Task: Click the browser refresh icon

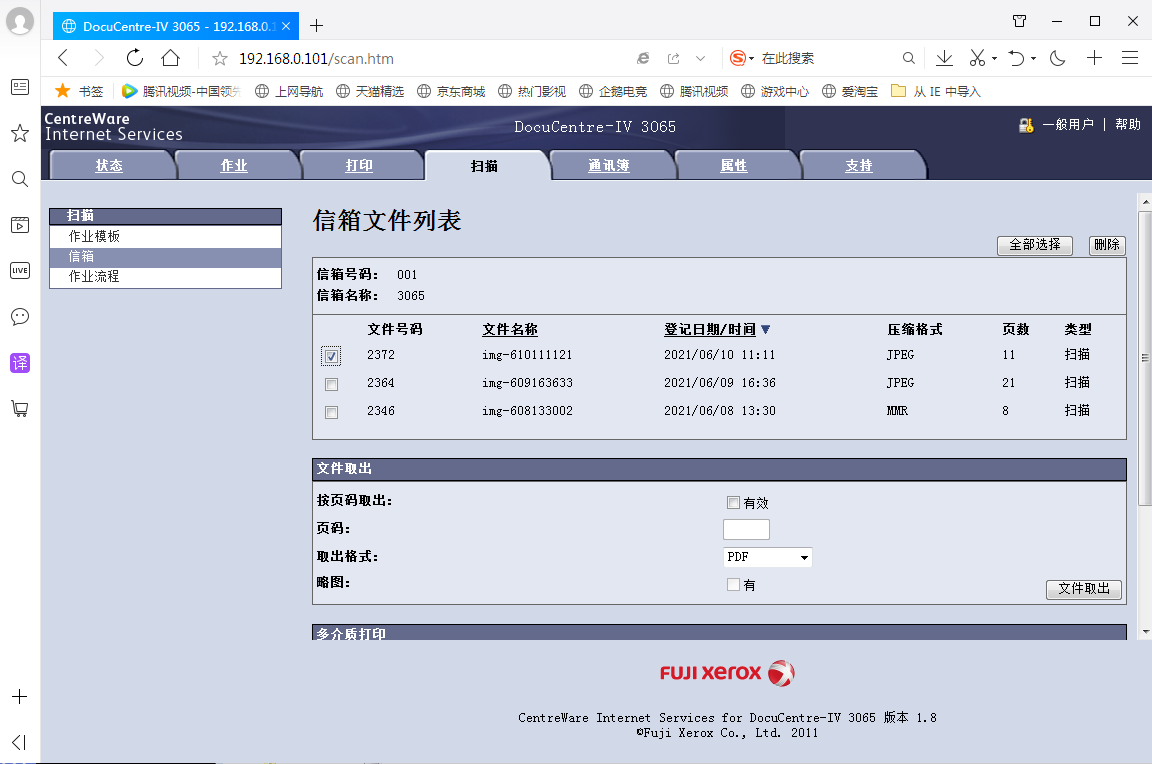Action: 135,58
